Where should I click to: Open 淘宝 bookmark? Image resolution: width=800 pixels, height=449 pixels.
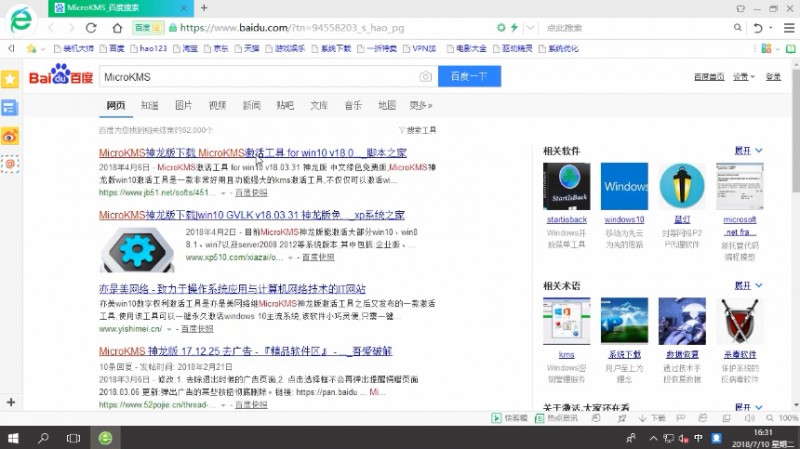click(x=185, y=48)
